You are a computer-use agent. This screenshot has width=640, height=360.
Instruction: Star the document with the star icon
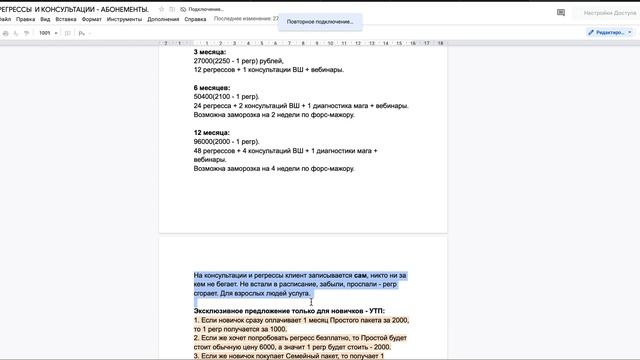pyautogui.click(x=161, y=9)
